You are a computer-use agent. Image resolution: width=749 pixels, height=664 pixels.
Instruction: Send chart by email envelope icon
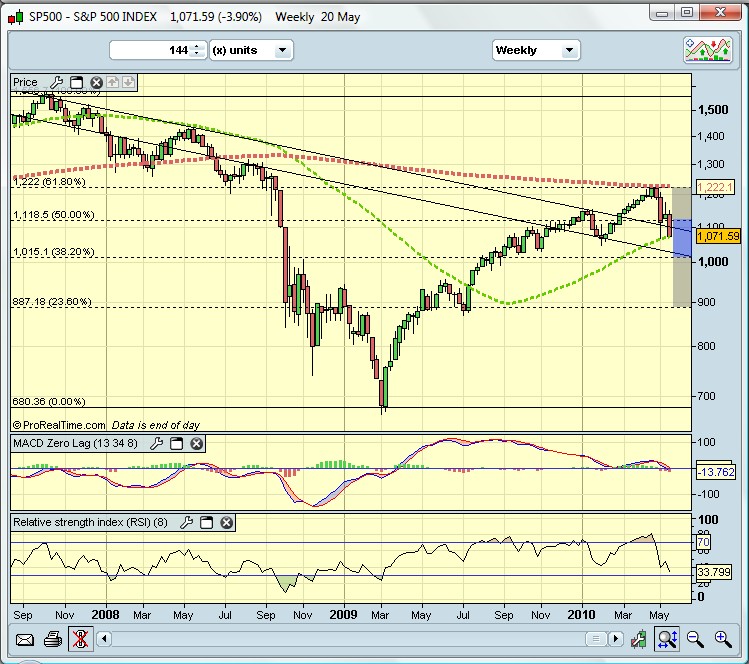pos(25,639)
